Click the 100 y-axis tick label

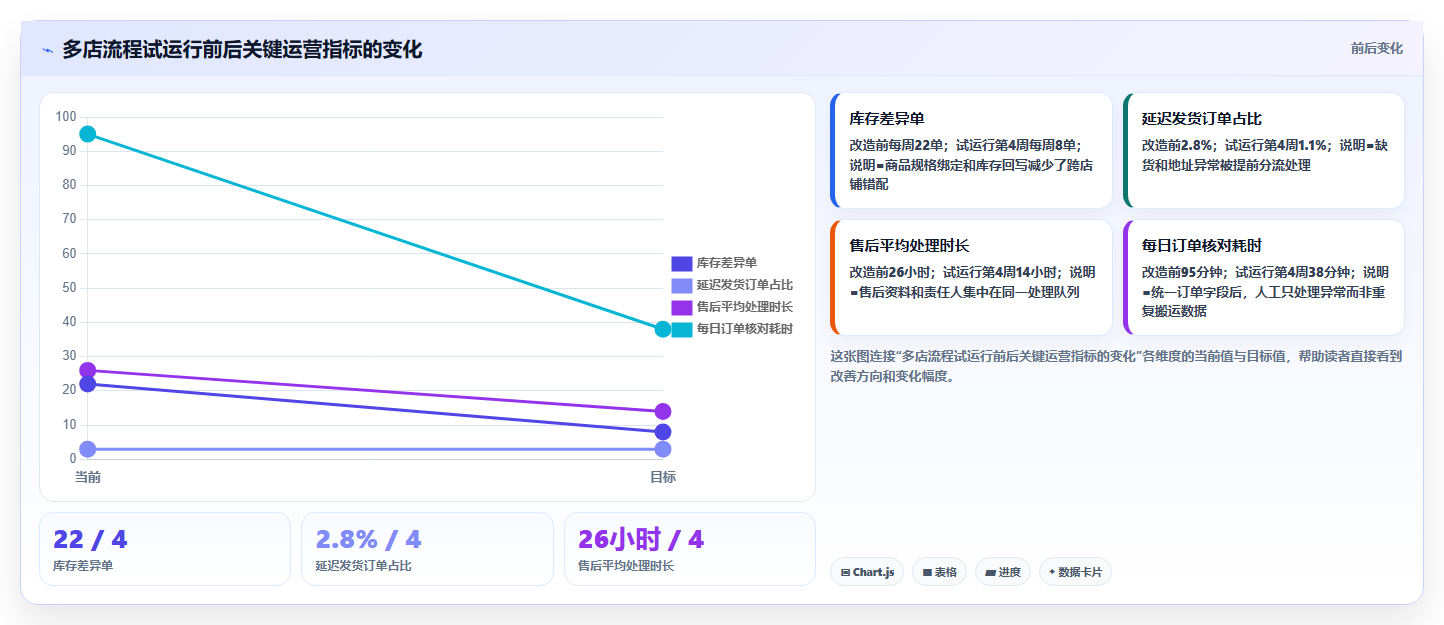[x=66, y=117]
